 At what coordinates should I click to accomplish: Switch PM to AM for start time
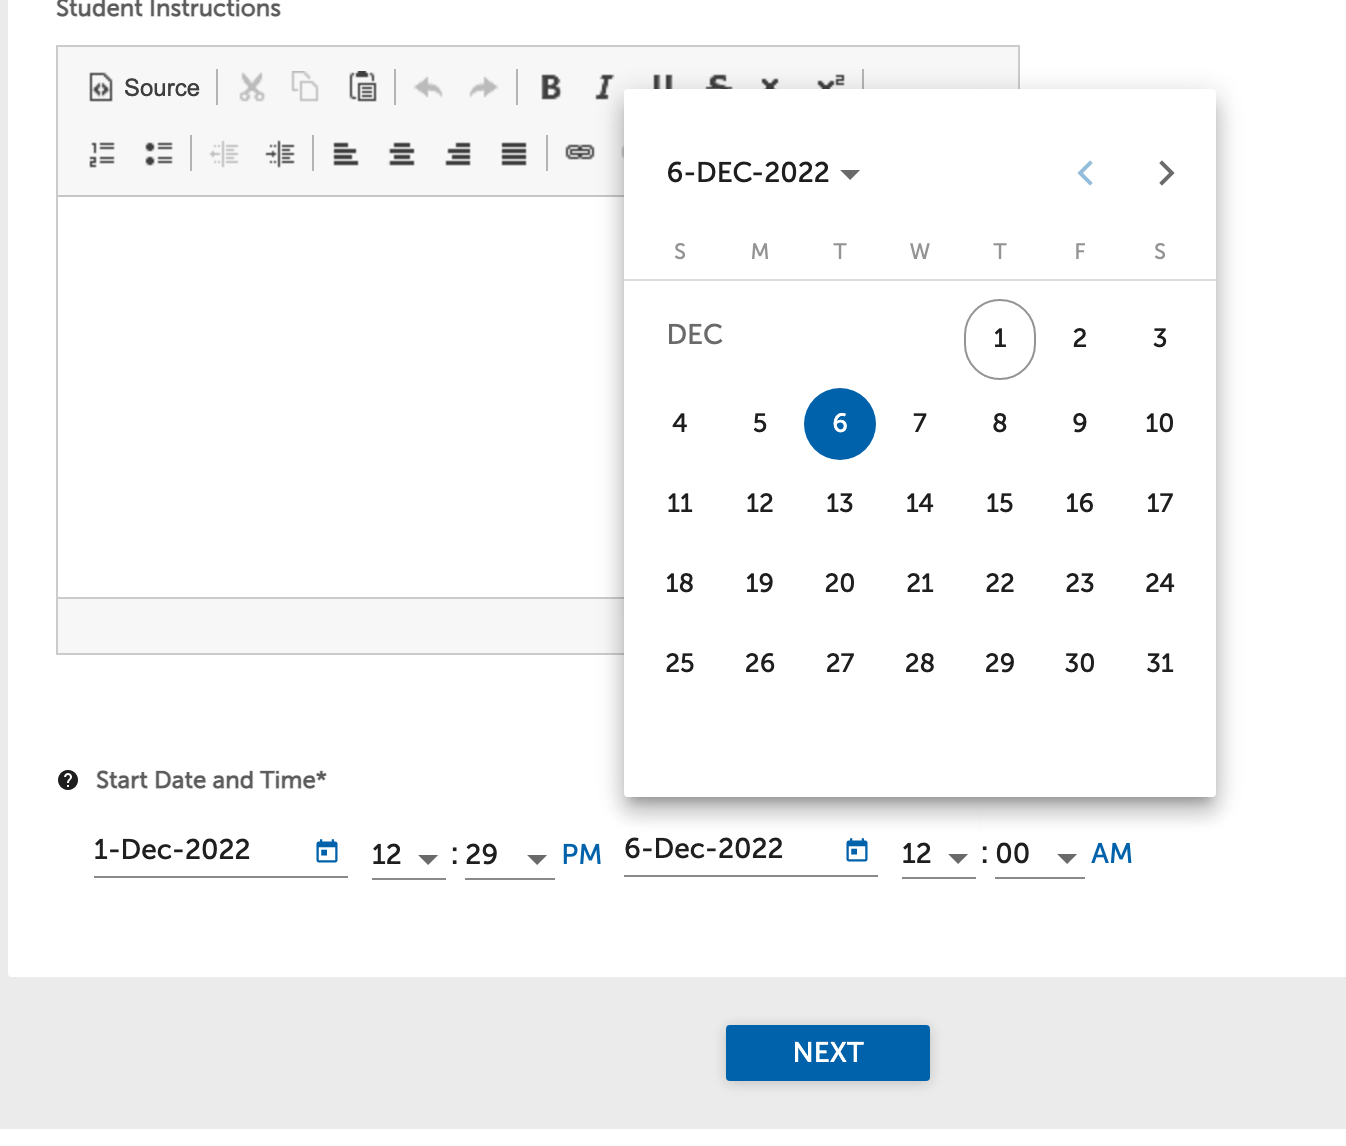tap(582, 853)
